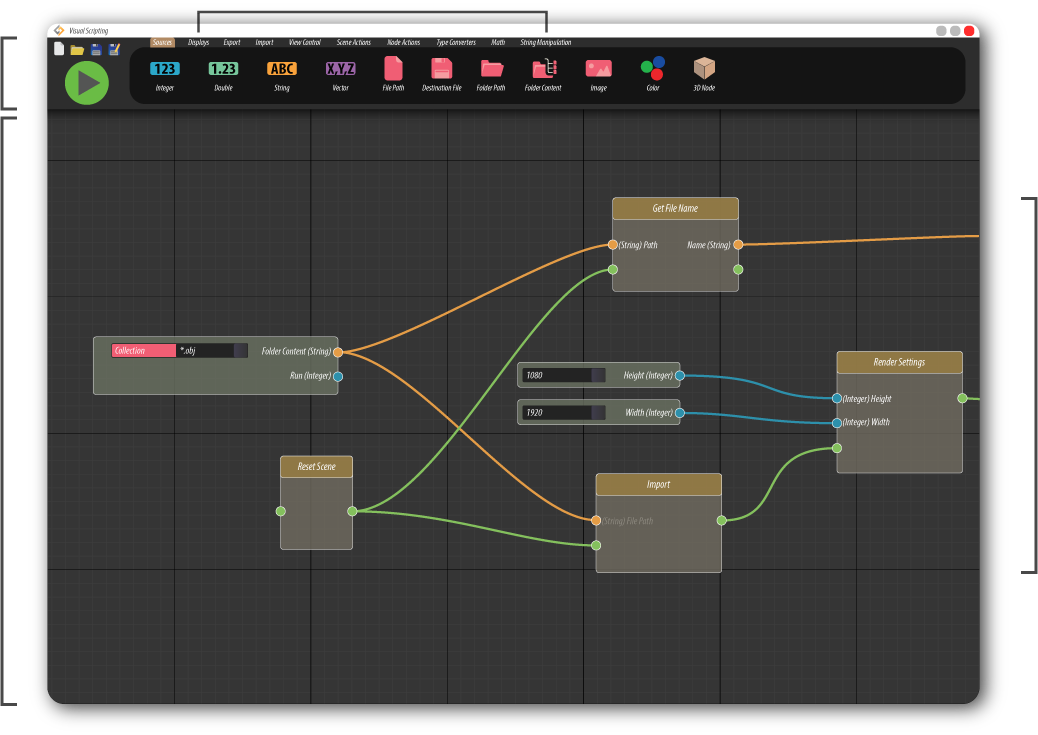Open a file with the folder icon
This screenshot has width=1038, height=735.
click(77, 48)
